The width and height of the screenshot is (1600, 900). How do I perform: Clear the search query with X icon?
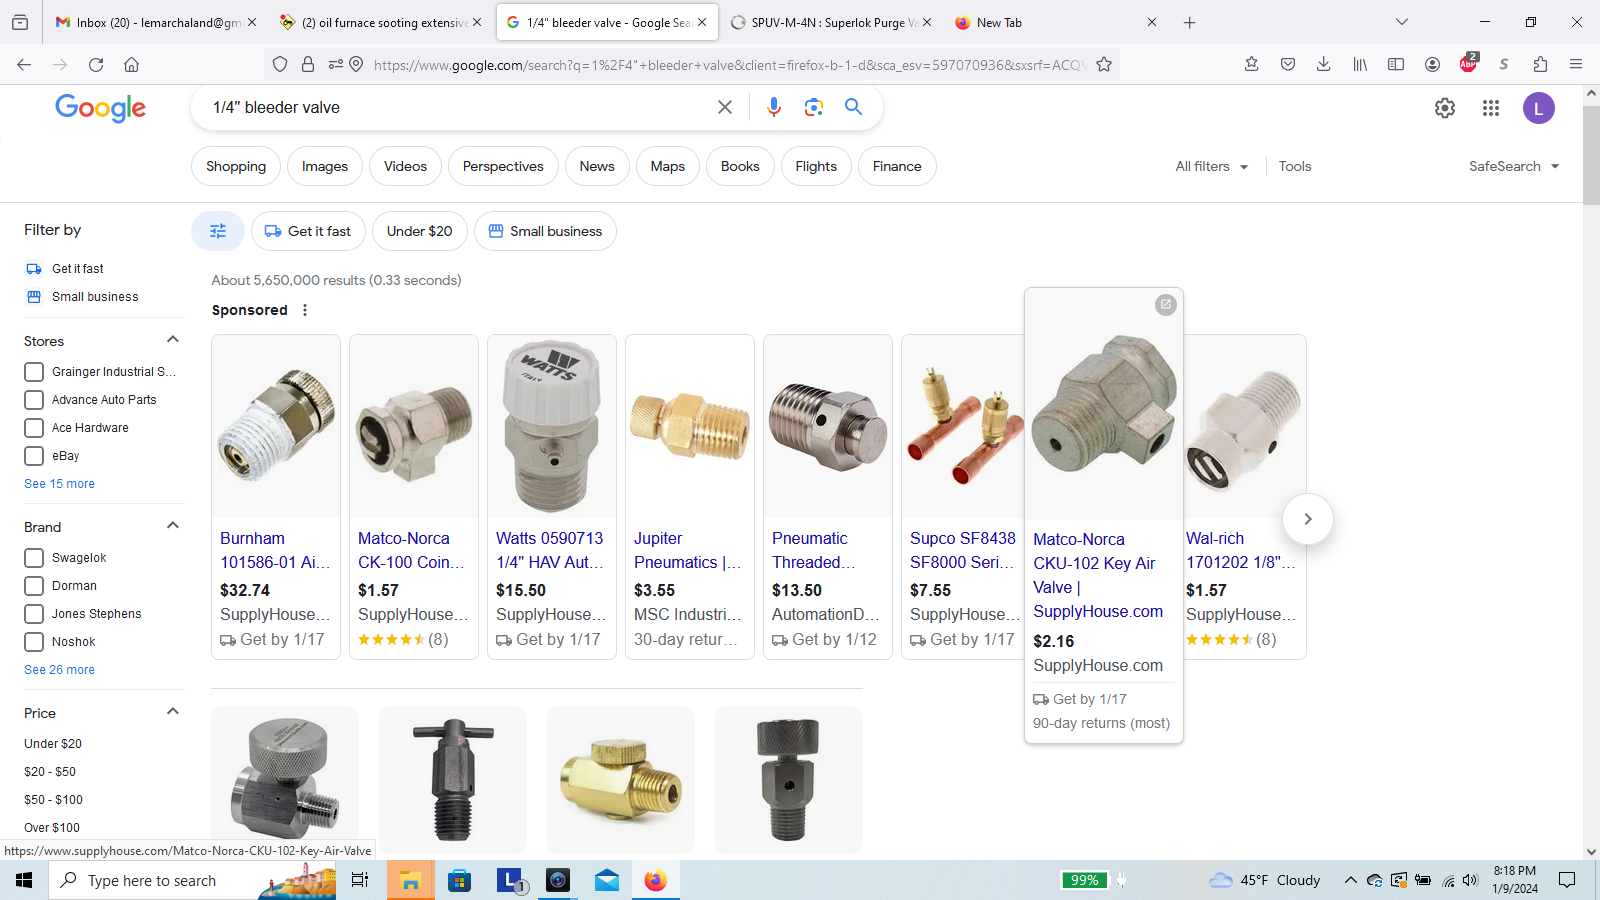(725, 107)
